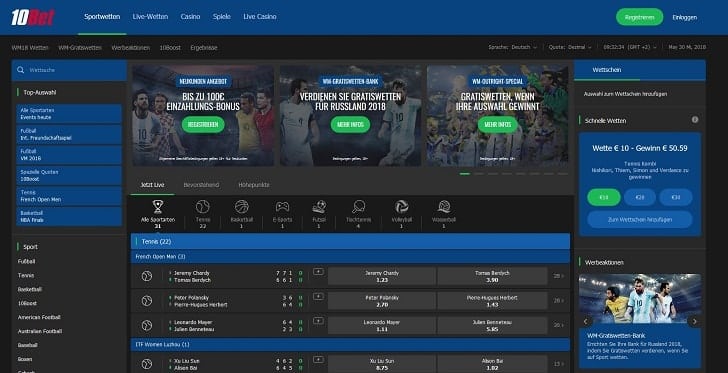
Task: Filter live events by Tischtennis icon
Action: point(358,207)
